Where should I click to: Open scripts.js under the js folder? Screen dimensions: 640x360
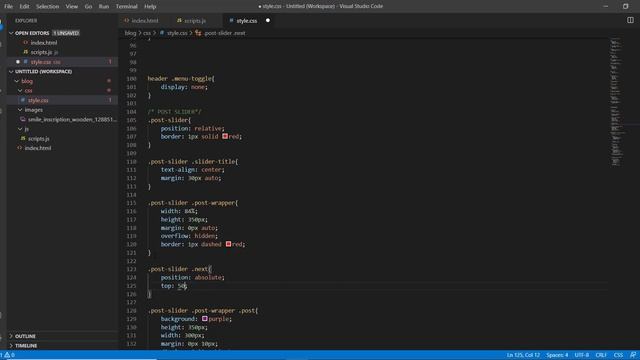[39, 139]
